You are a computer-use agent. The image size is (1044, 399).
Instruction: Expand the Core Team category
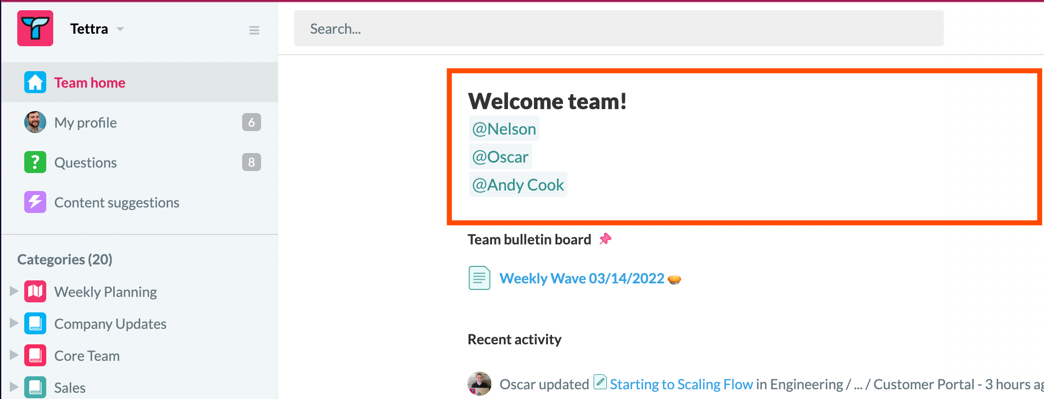point(14,356)
